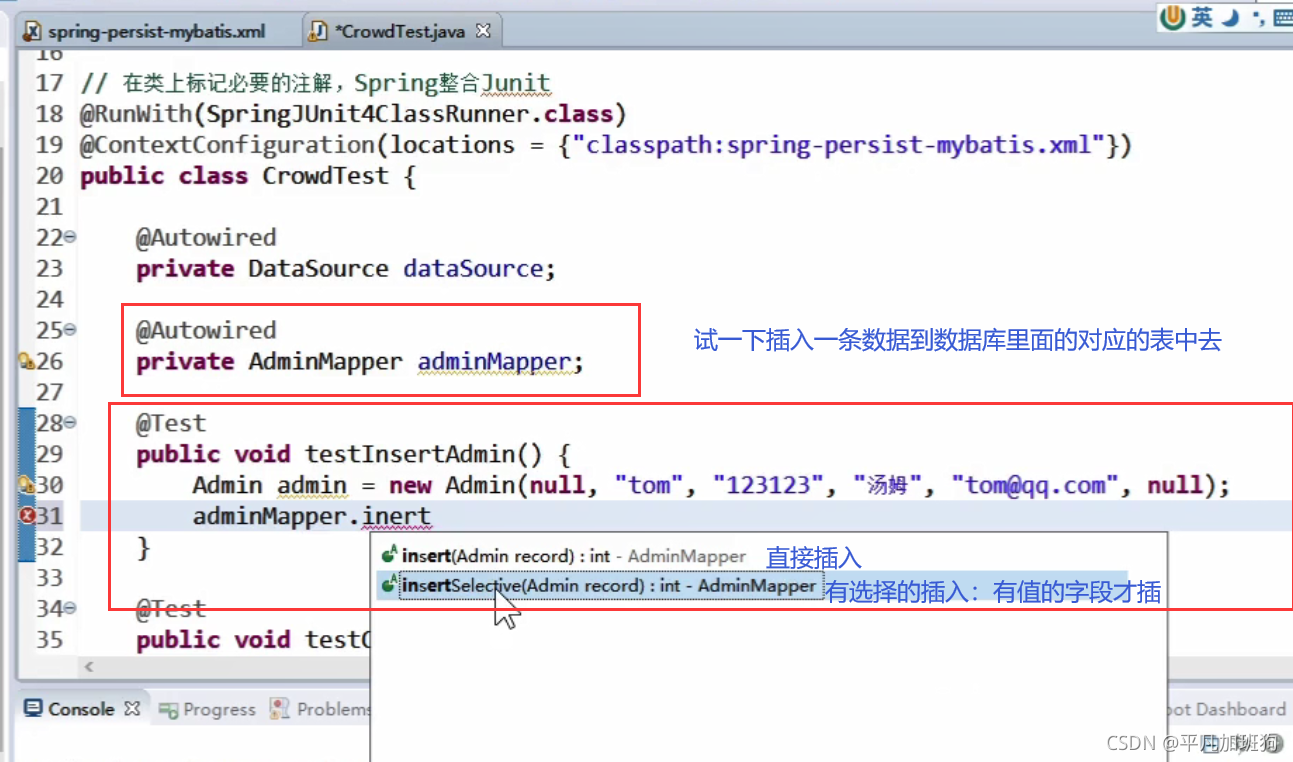Choose insertSelective(Admin record) from the proposals
The width and height of the screenshot is (1293, 762).
598,585
